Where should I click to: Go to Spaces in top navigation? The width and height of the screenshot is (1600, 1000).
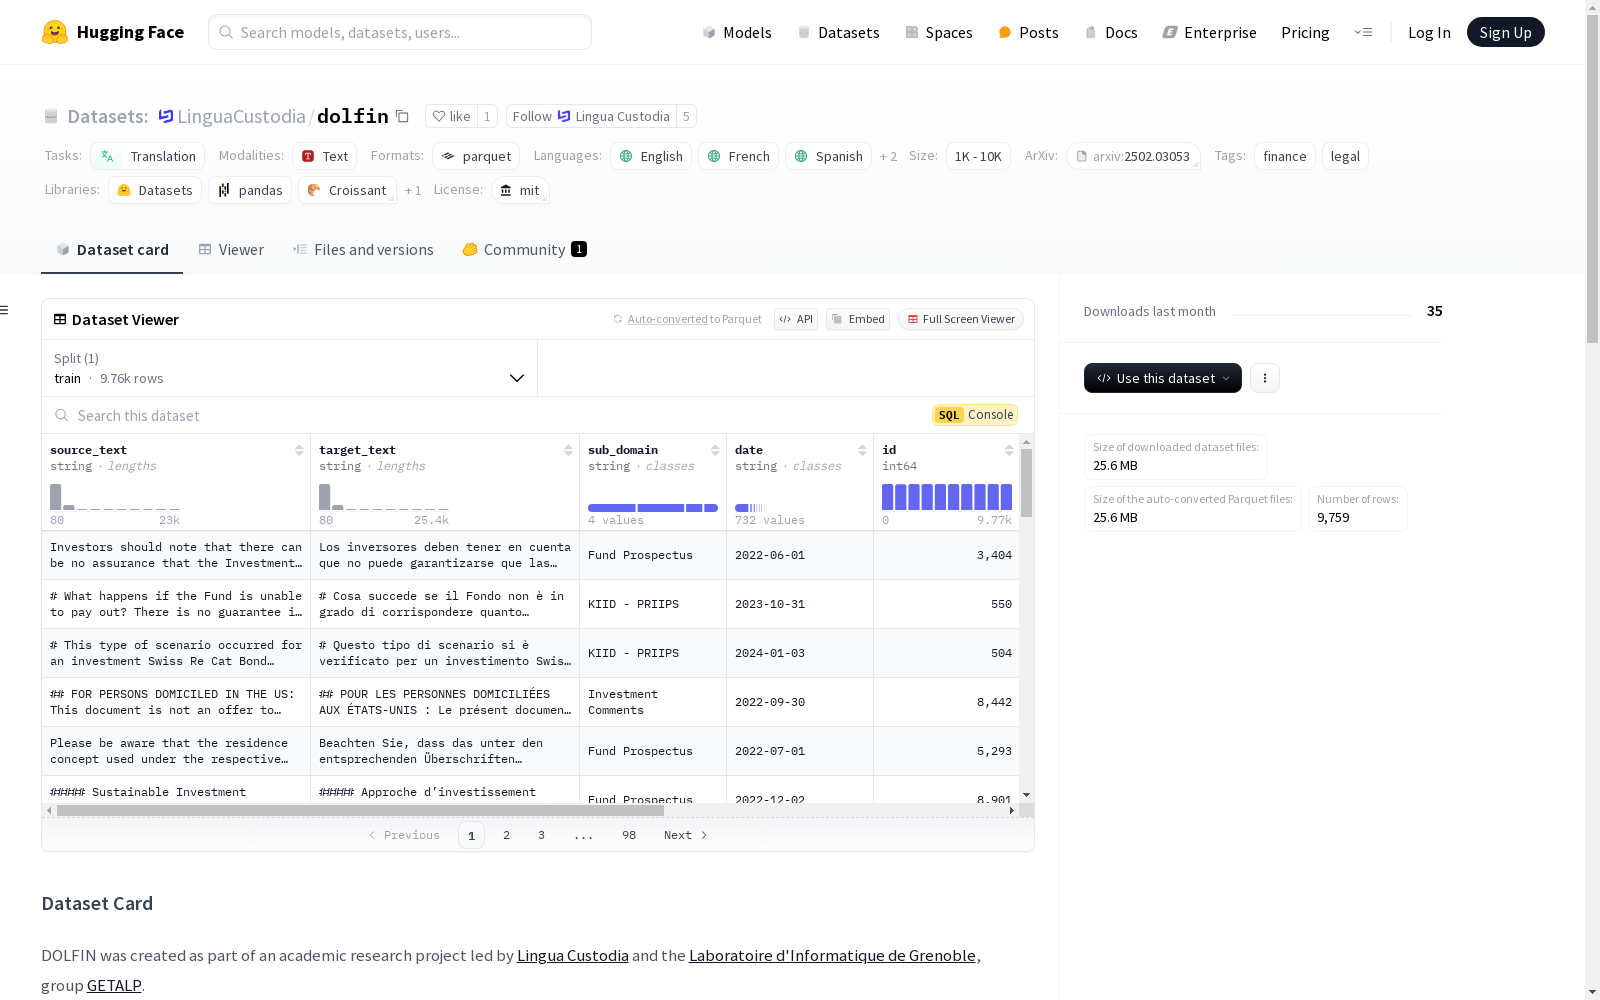click(x=939, y=32)
